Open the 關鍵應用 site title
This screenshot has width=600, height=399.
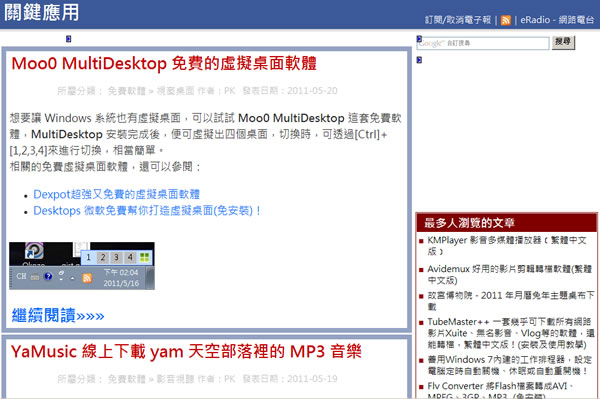pyautogui.click(x=41, y=12)
